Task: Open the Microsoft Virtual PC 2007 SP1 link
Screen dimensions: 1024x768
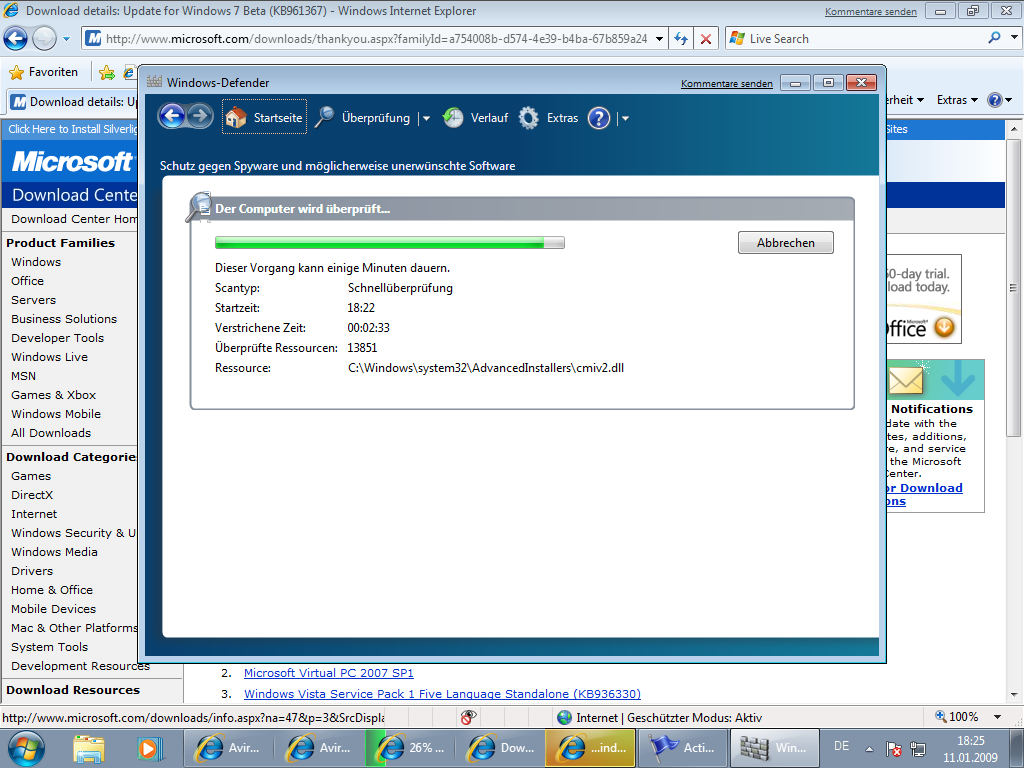Action: click(328, 673)
